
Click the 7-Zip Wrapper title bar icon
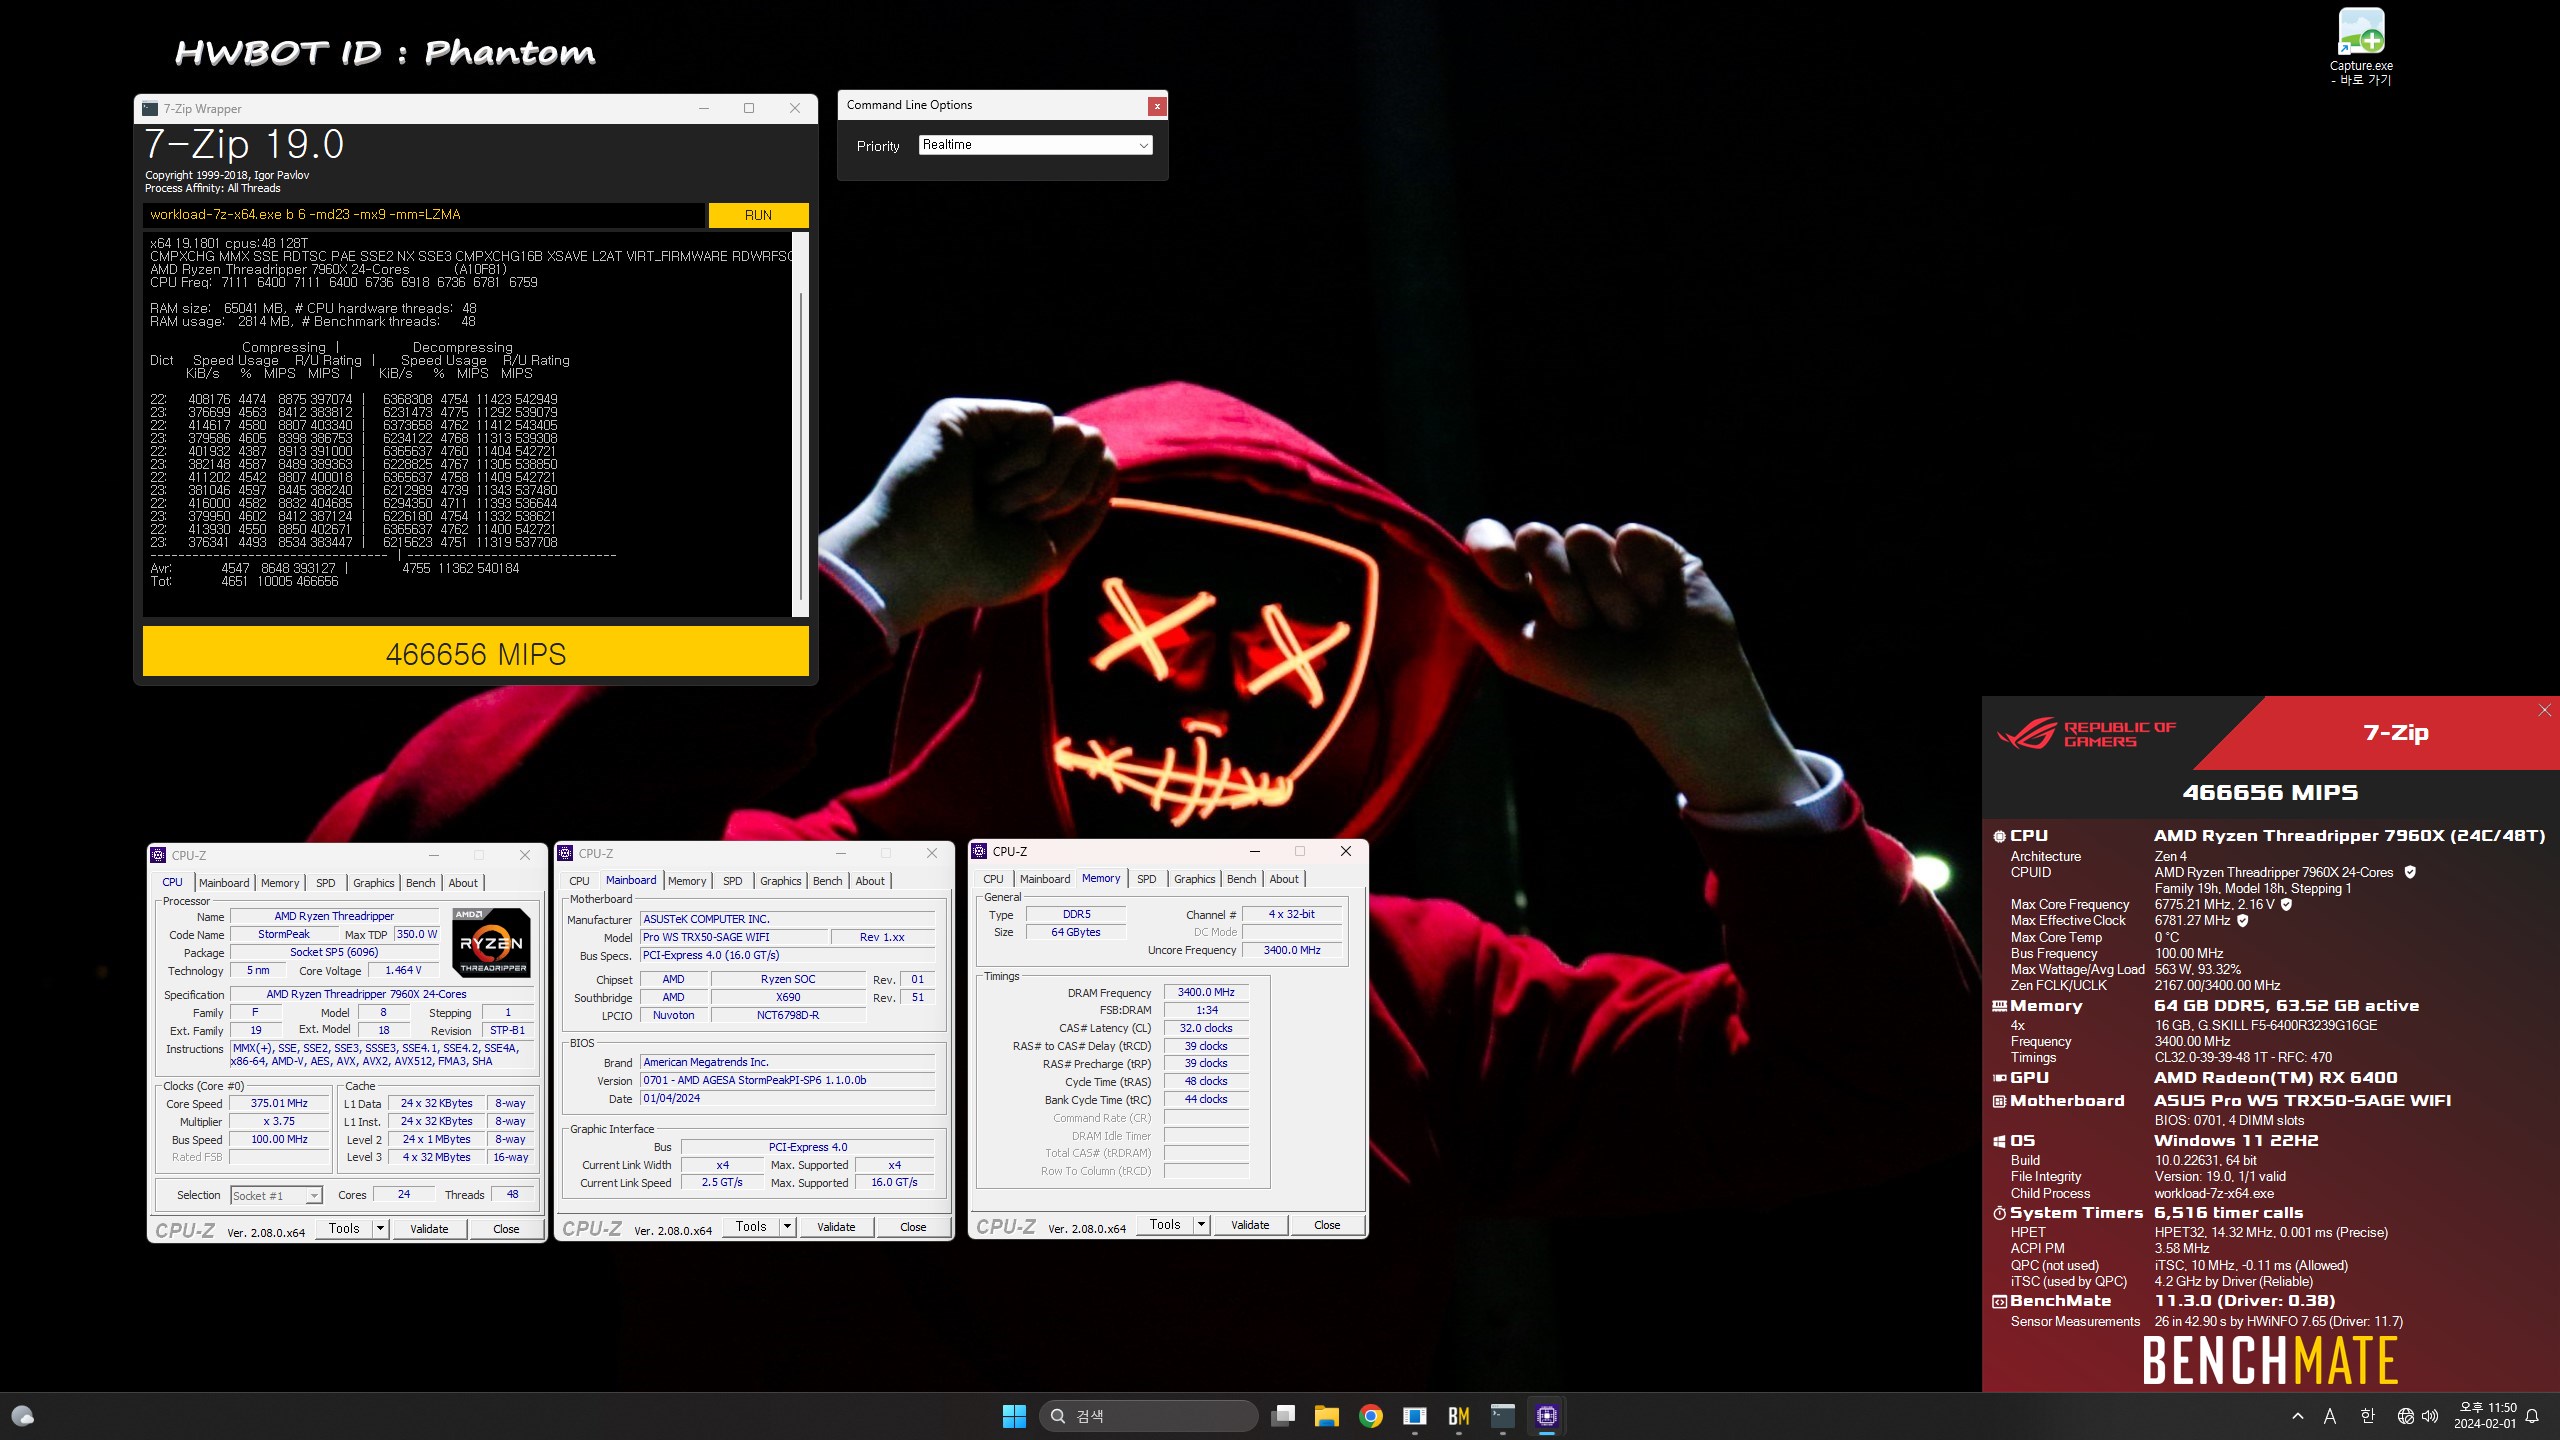[x=150, y=109]
